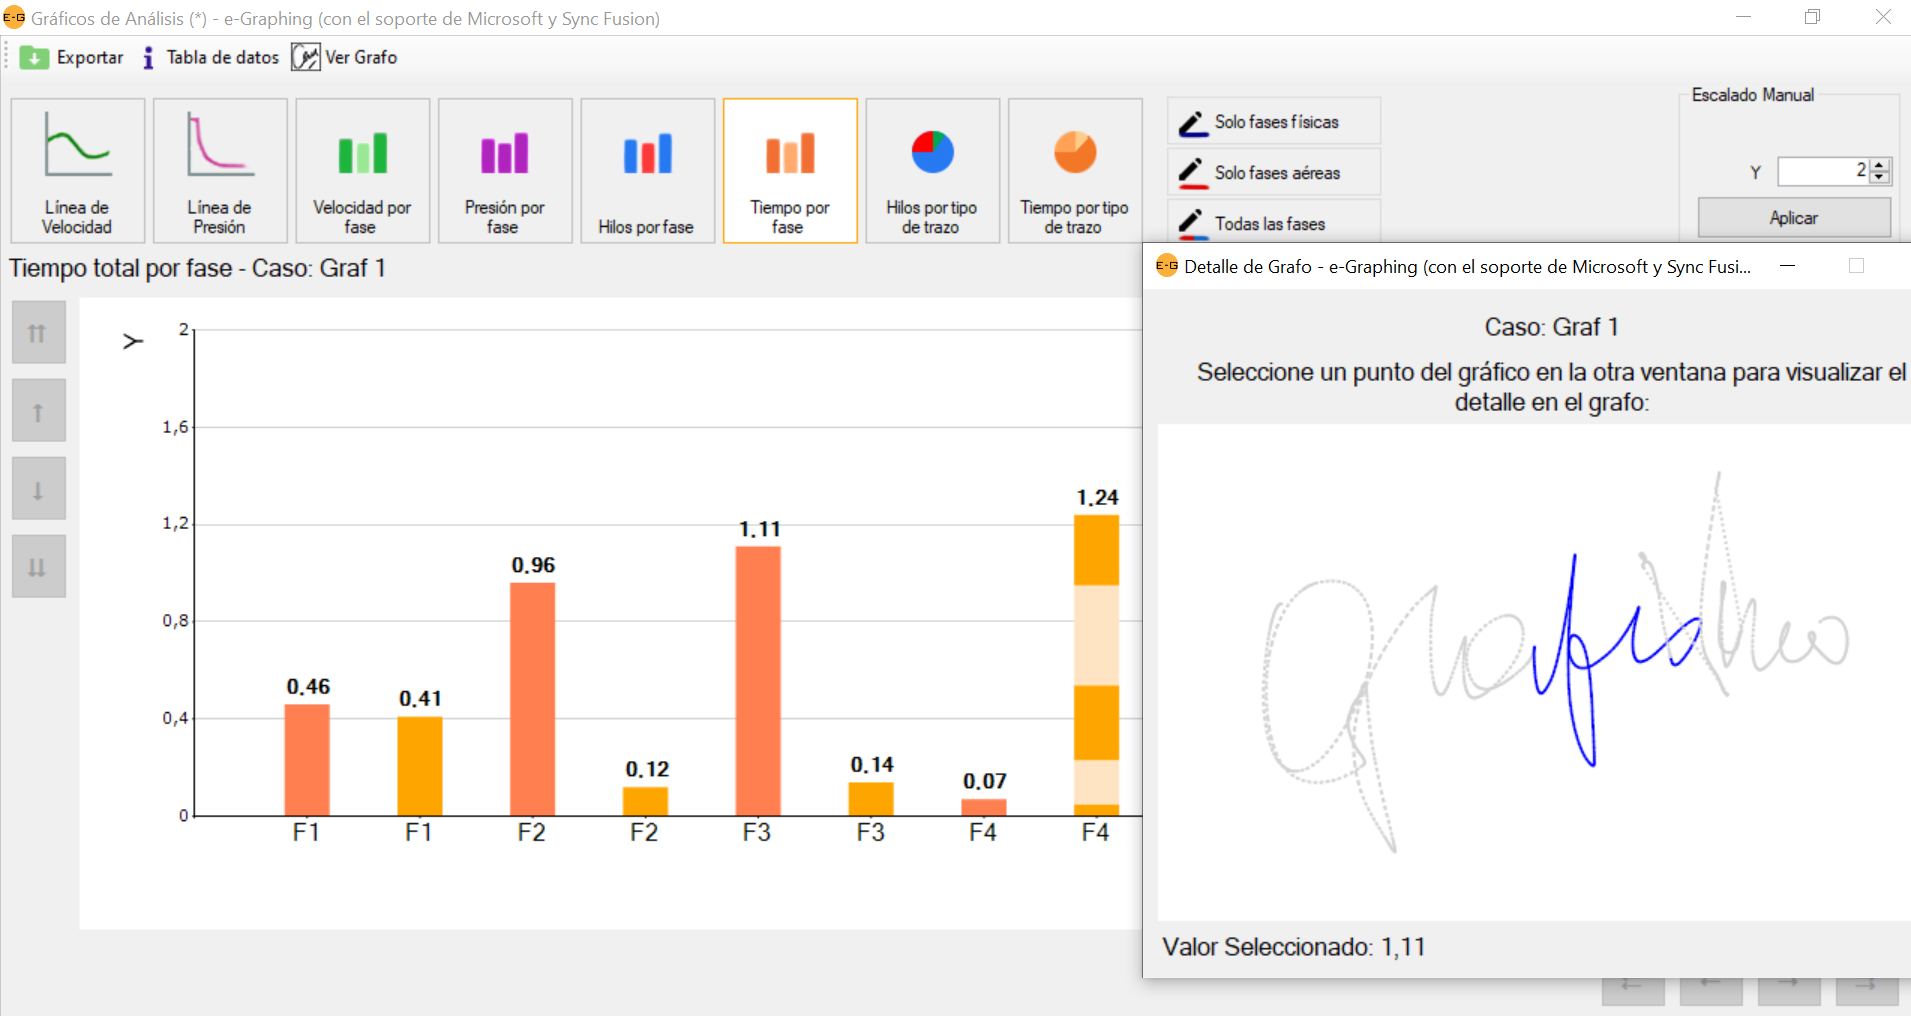
Task: Select Hilos por fase bar chart
Action: click(x=647, y=170)
